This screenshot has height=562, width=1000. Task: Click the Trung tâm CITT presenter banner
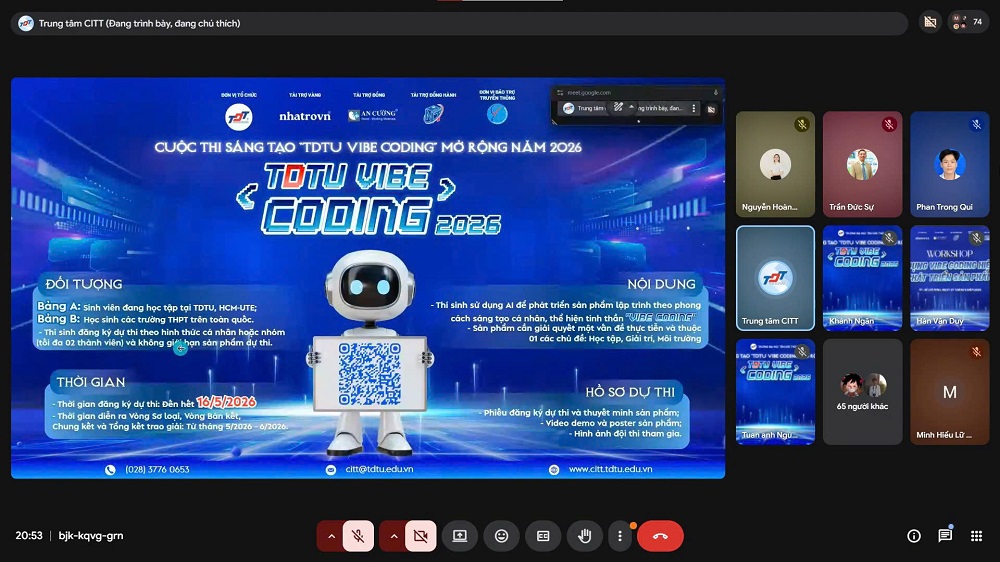pos(459,23)
